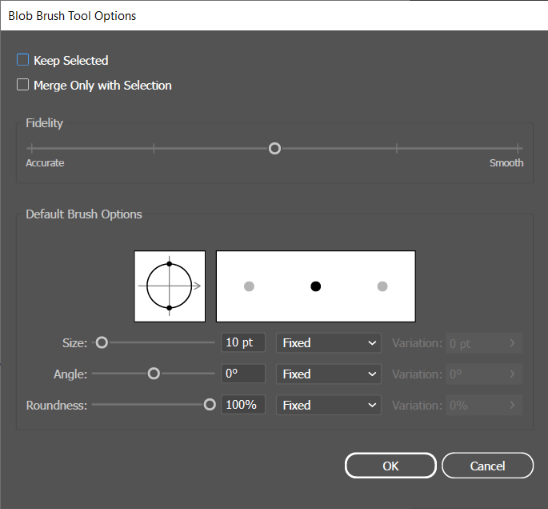Open the Angle Fixed dropdown
Viewport: 548px width, 509px height.
(329, 374)
